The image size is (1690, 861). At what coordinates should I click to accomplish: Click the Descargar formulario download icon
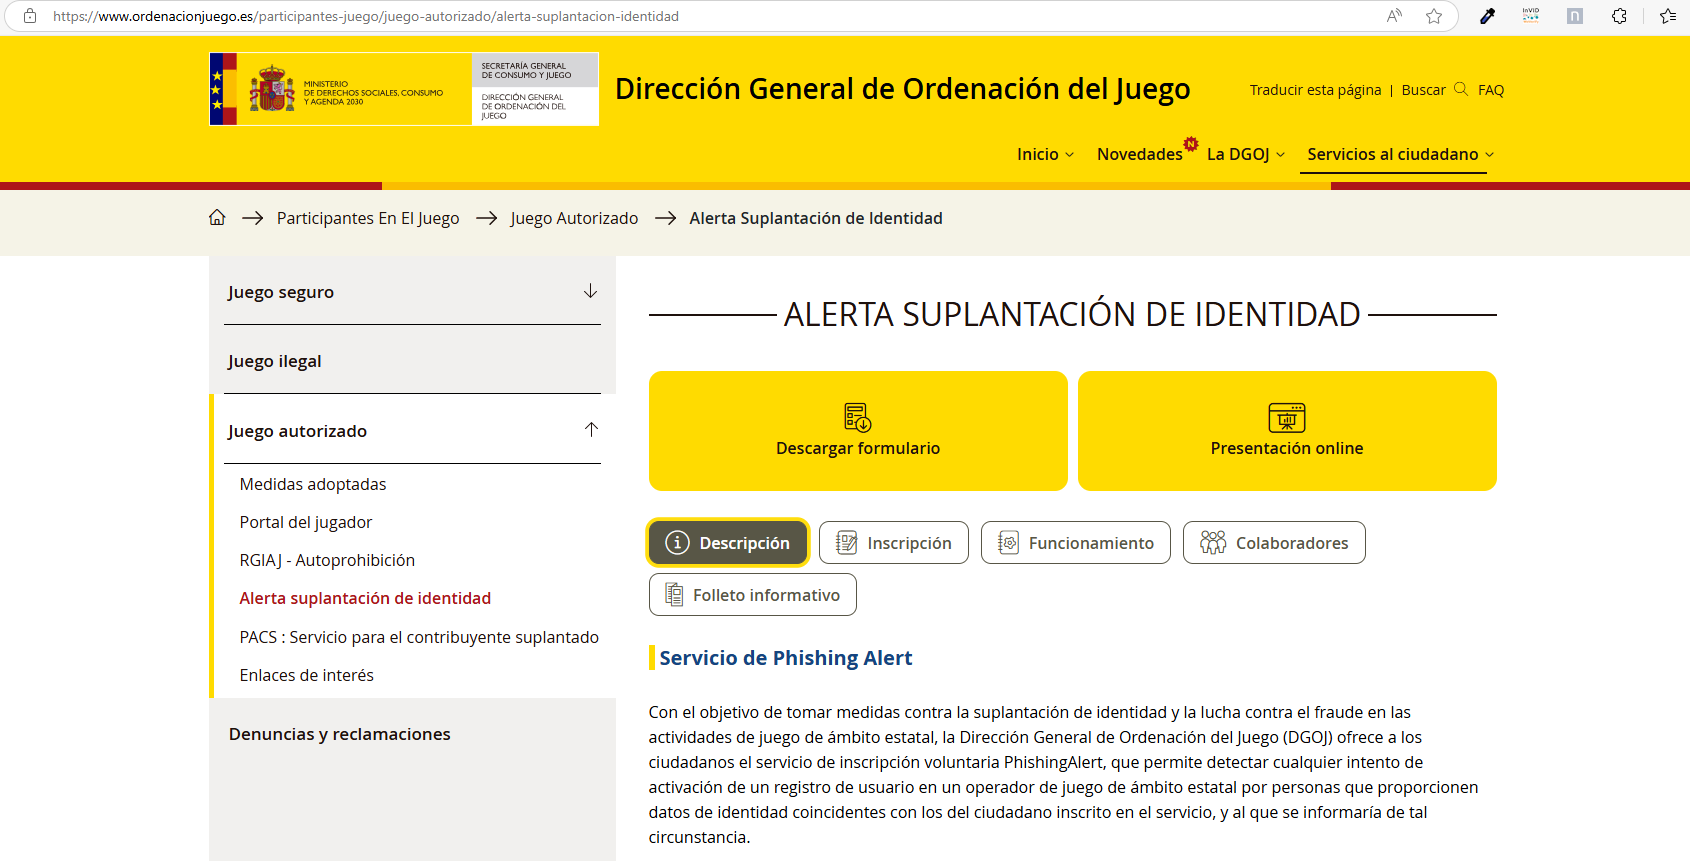coord(857,417)
